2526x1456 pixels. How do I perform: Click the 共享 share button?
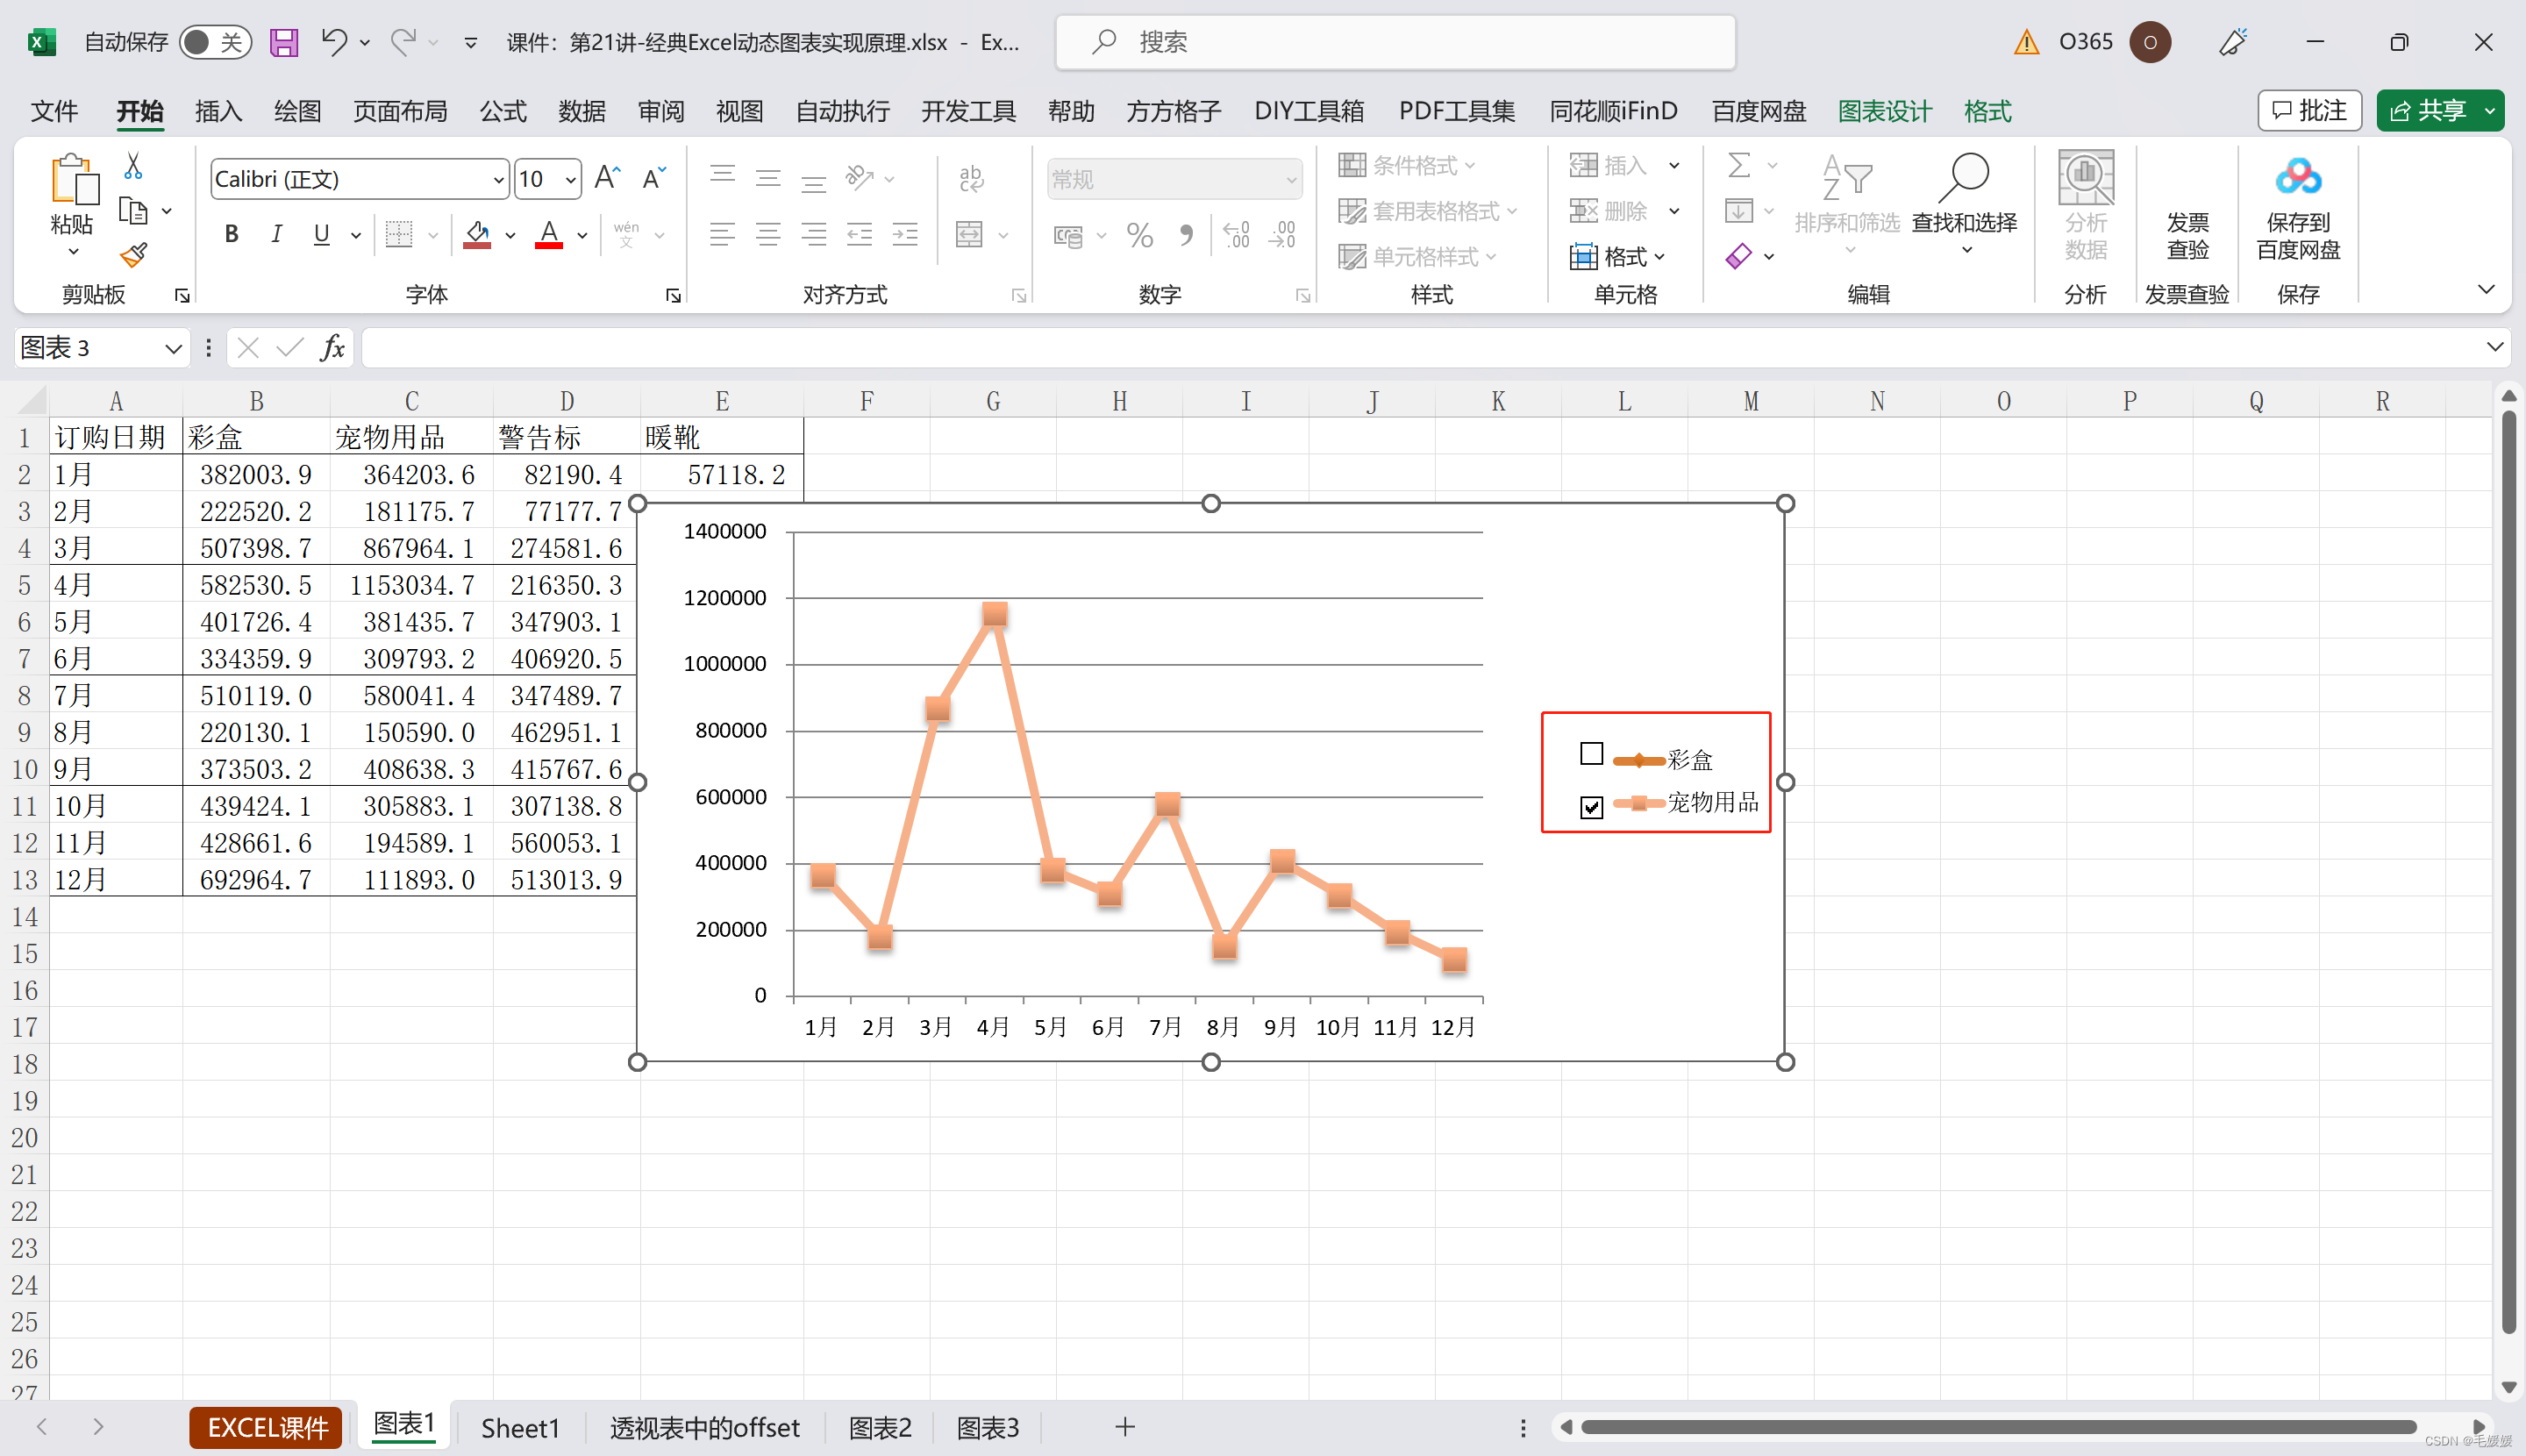[x=2428, y=110]
